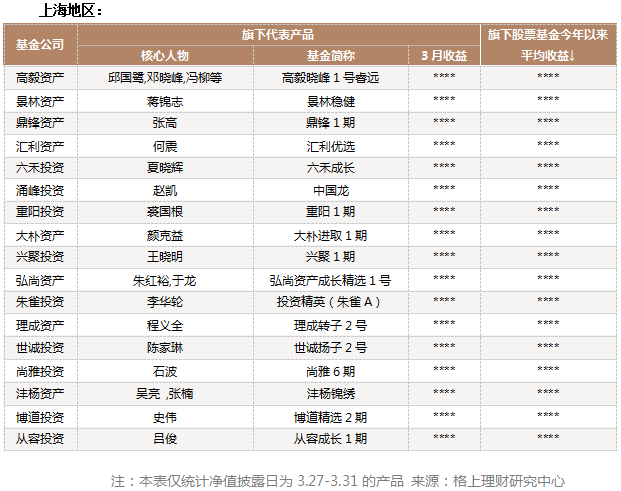
Task: Select the fund 大朴进取1期
Action: click(x=331, y=236)
